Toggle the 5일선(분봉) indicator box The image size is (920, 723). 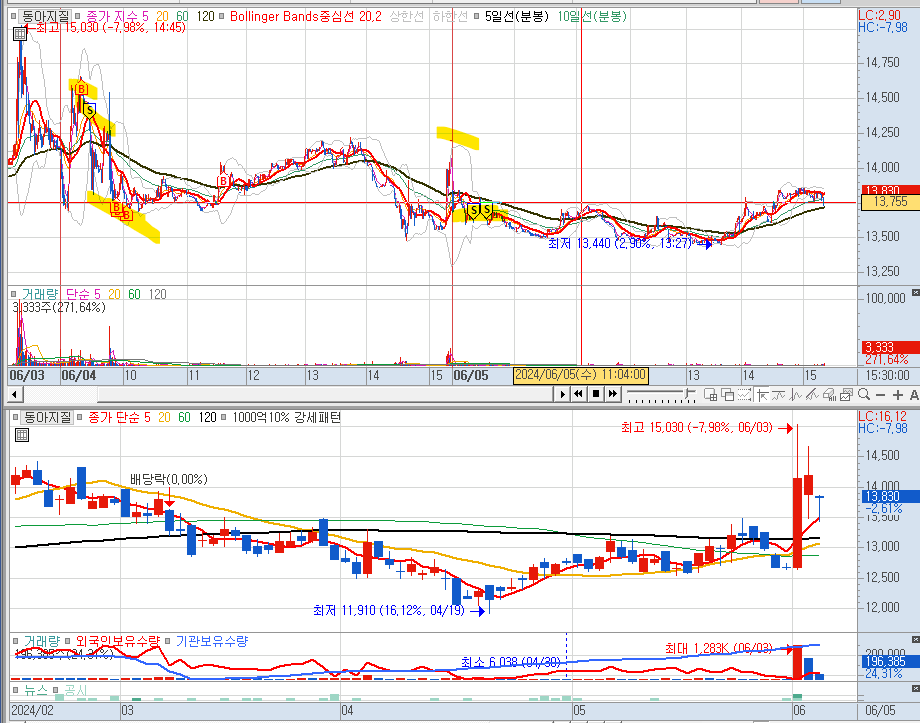tap(477, 16)
